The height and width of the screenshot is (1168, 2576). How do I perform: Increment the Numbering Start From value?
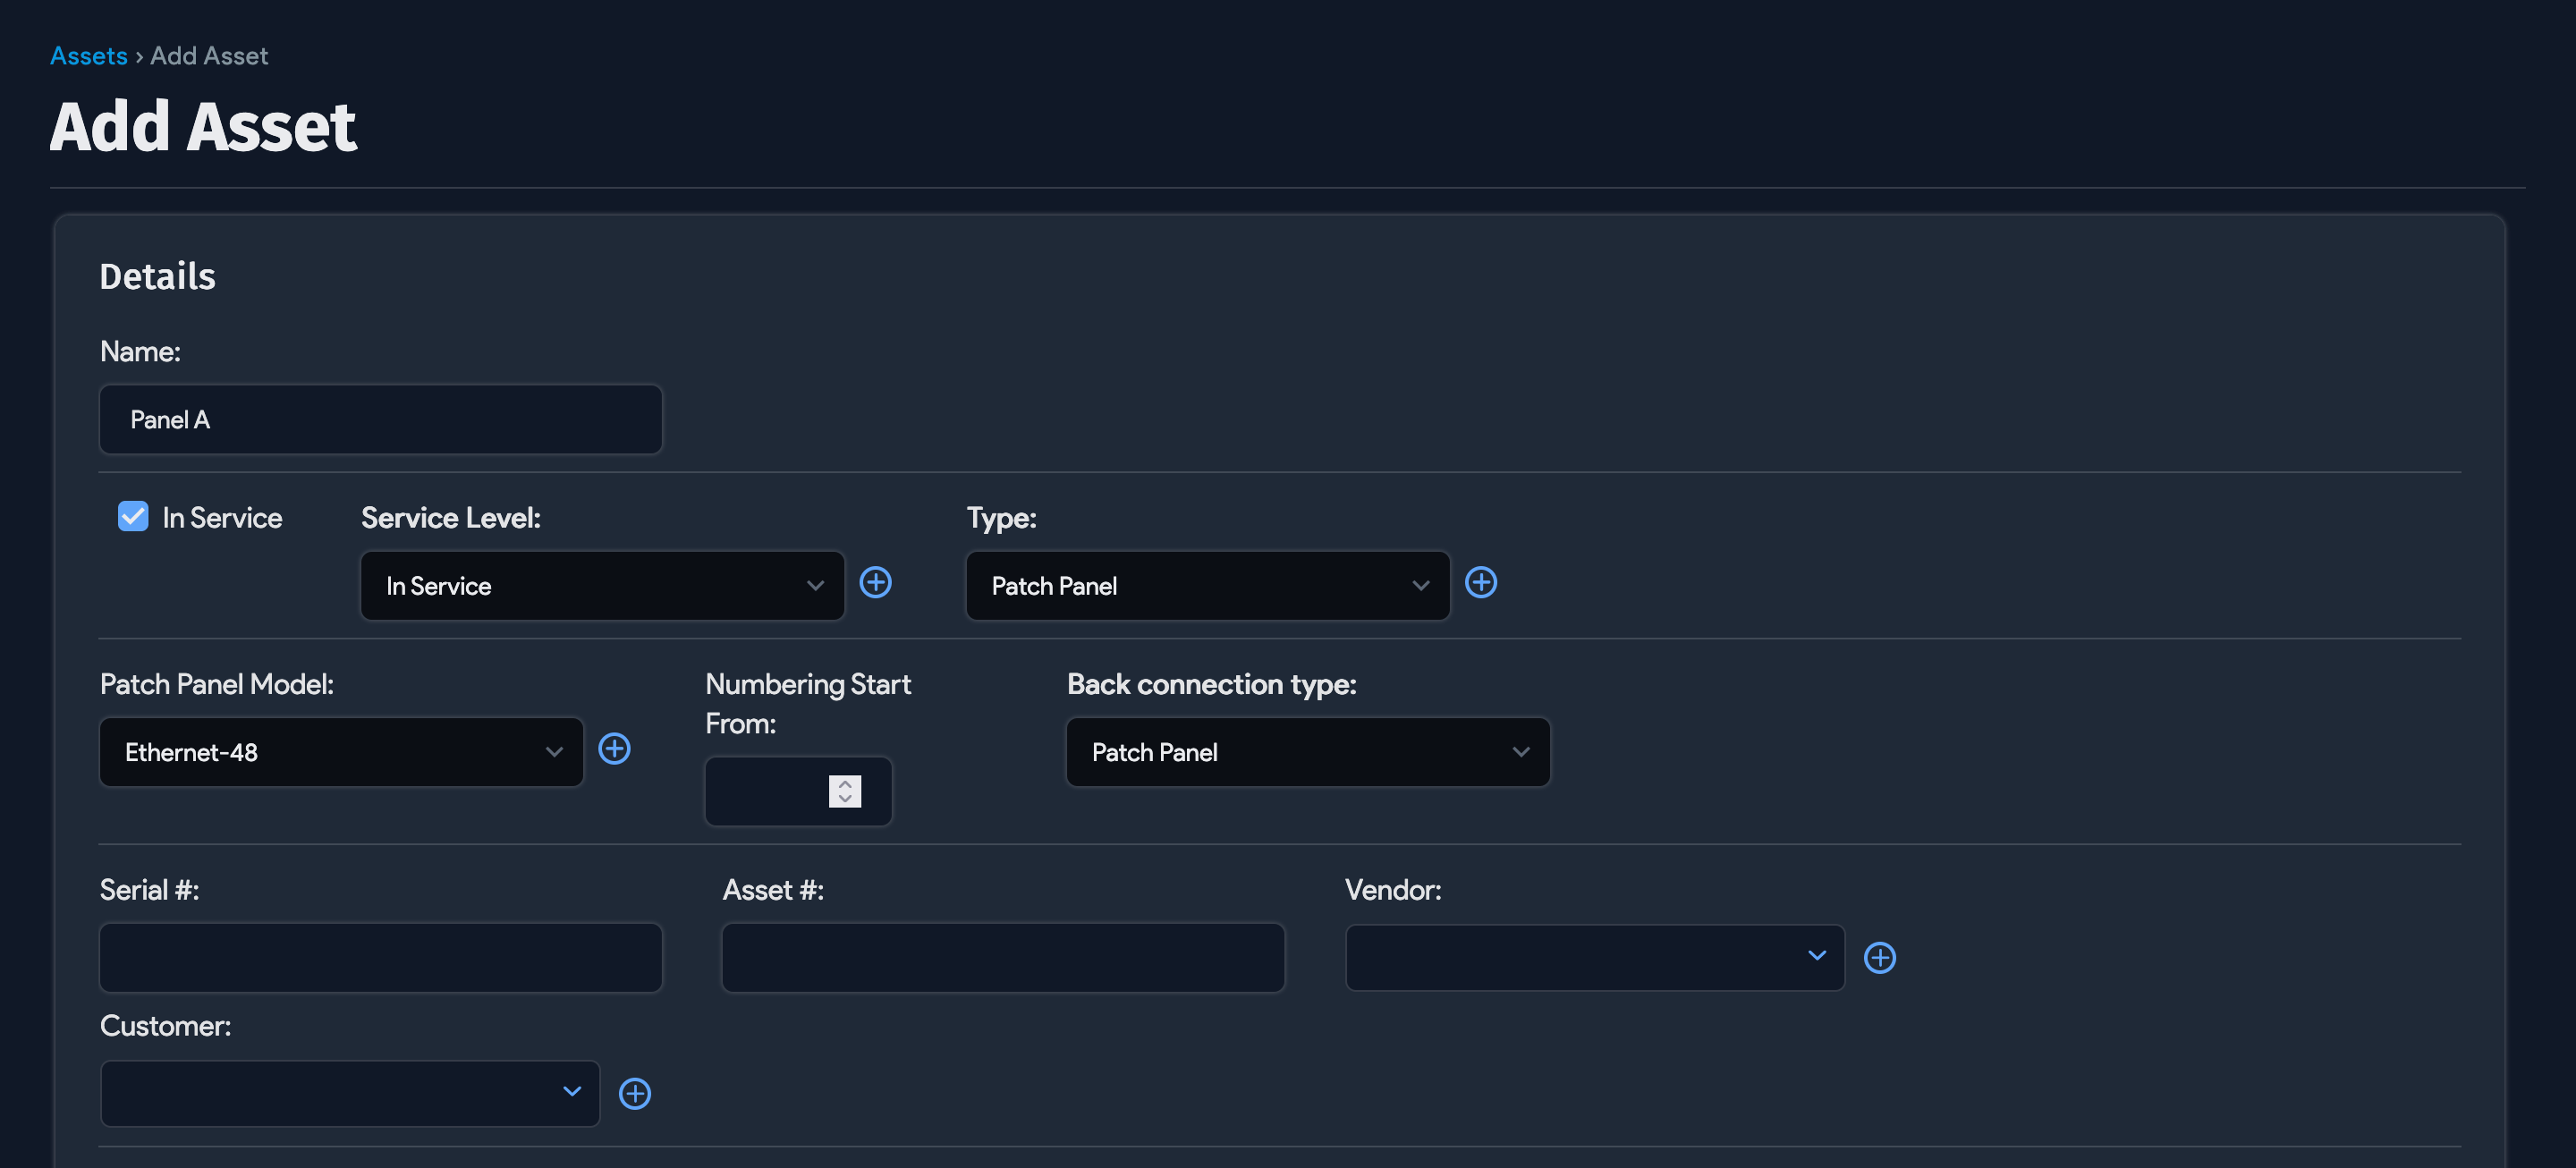pos(845,785)
